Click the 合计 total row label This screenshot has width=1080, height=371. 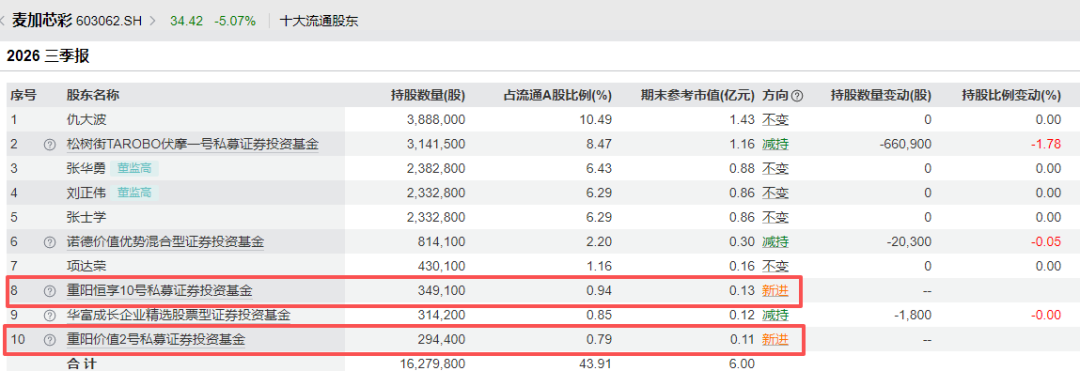click(x=81, y=363)
